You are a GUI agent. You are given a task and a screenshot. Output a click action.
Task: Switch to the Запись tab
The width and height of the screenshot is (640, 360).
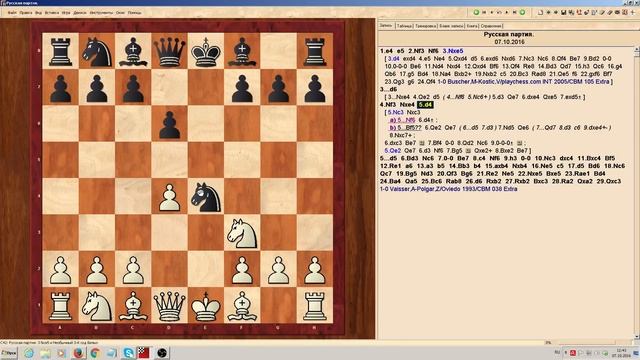point(386,26)
